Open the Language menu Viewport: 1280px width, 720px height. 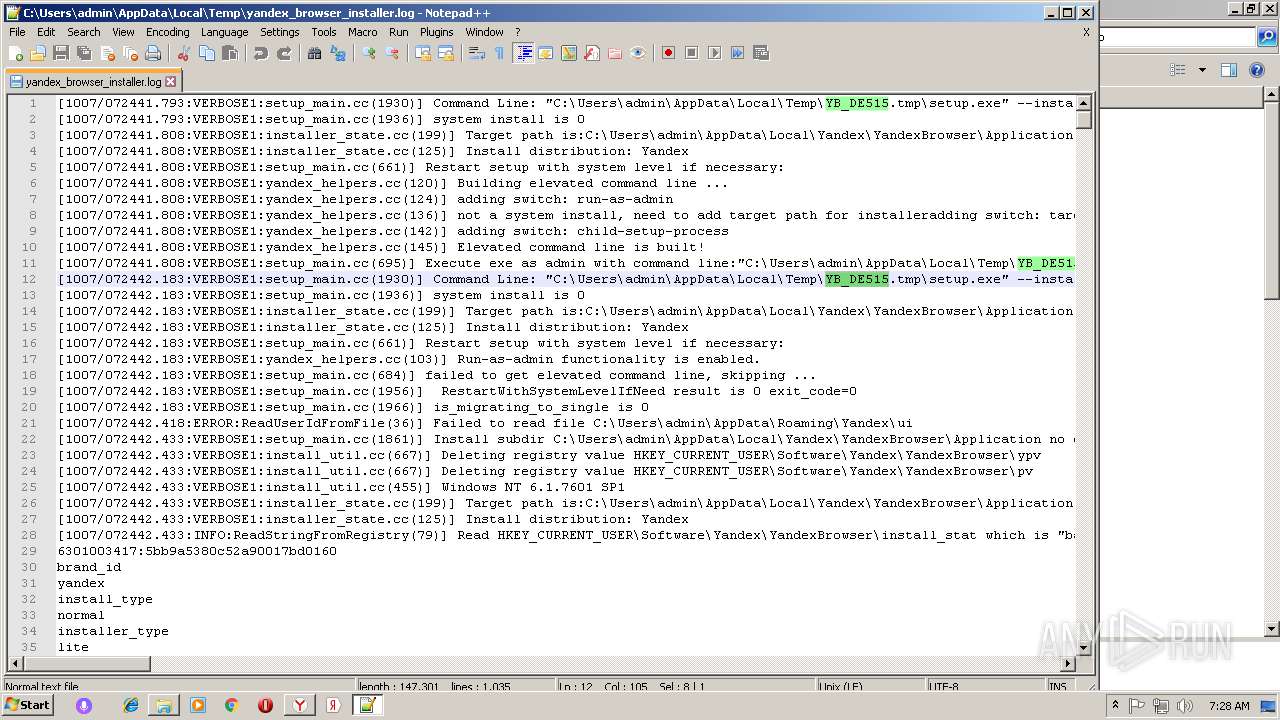224,32
